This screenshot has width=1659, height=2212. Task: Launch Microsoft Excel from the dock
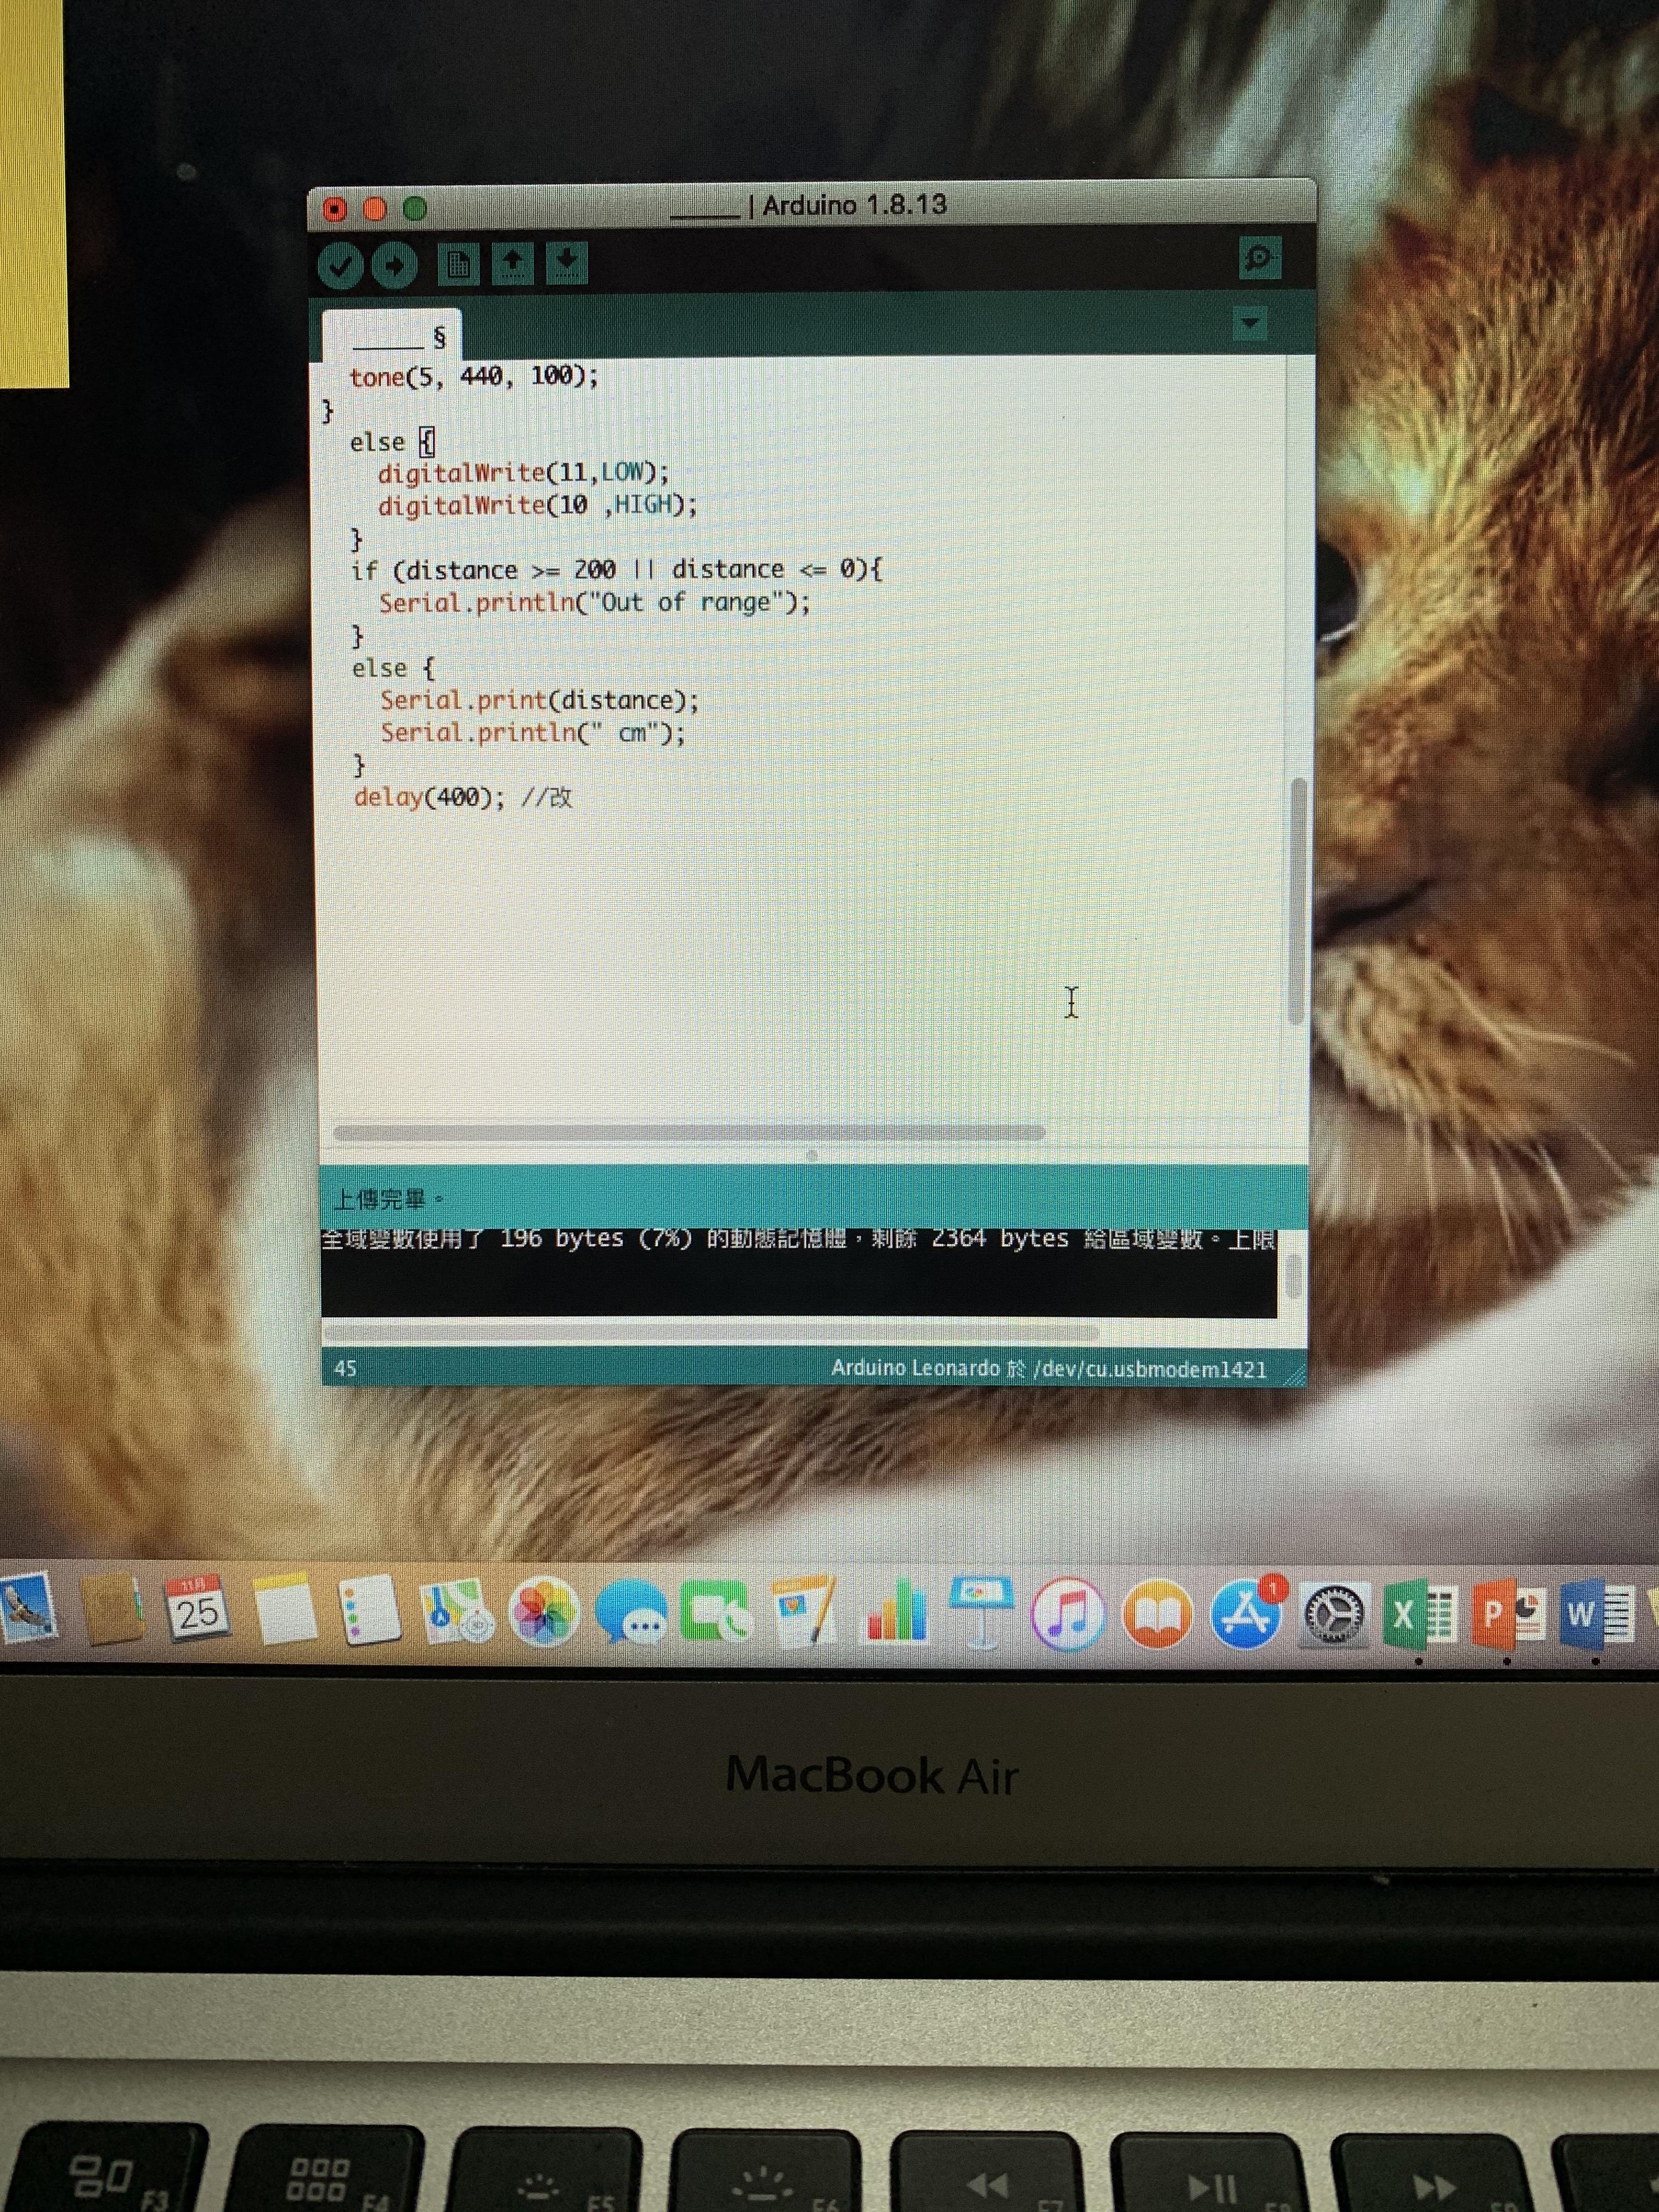click(1417, 1615)
